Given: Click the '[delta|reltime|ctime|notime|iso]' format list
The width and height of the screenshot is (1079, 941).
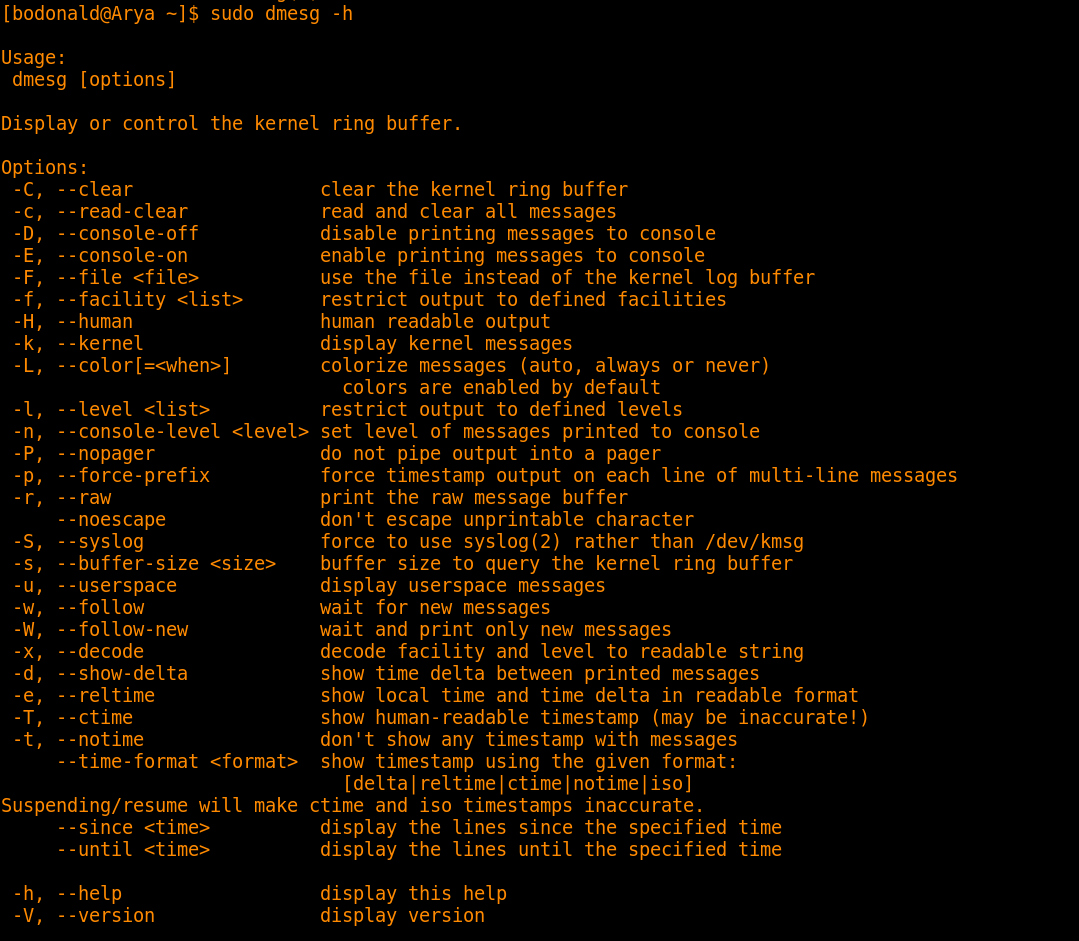Looking at the screenshot, I should point(518,784).
